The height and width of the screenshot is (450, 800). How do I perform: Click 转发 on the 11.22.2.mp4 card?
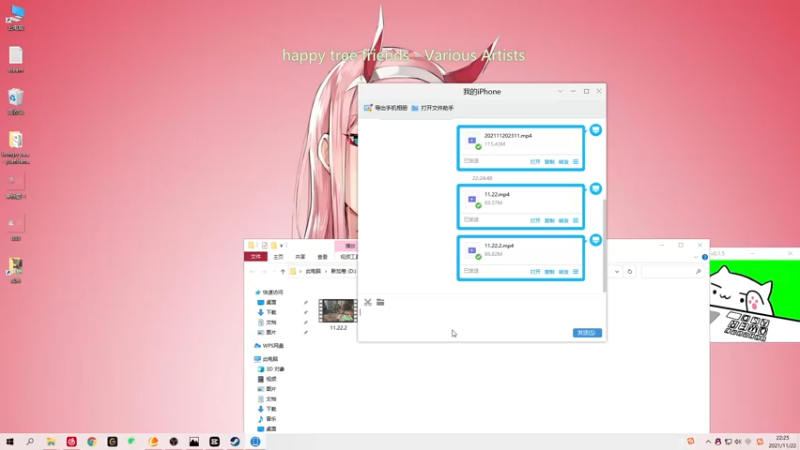coord(563,272)
